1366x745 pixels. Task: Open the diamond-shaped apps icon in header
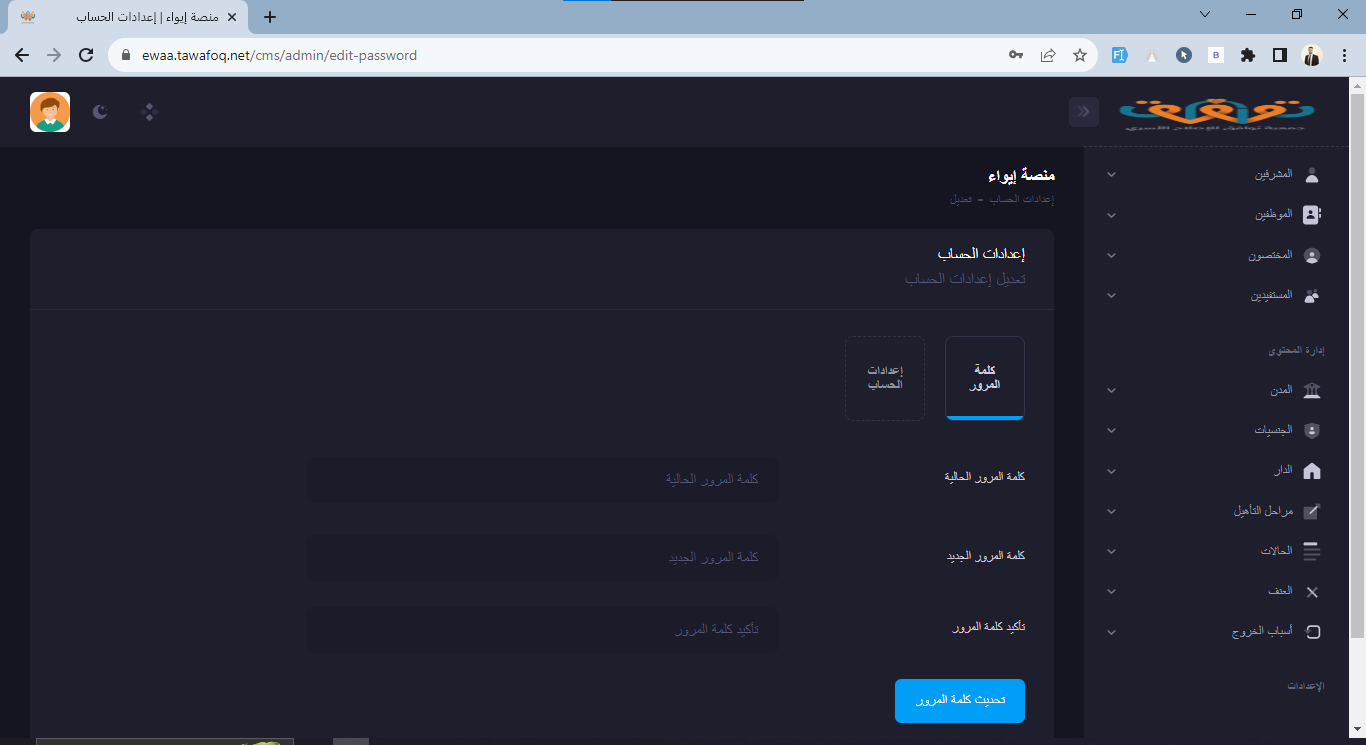(x=150, y=112)
